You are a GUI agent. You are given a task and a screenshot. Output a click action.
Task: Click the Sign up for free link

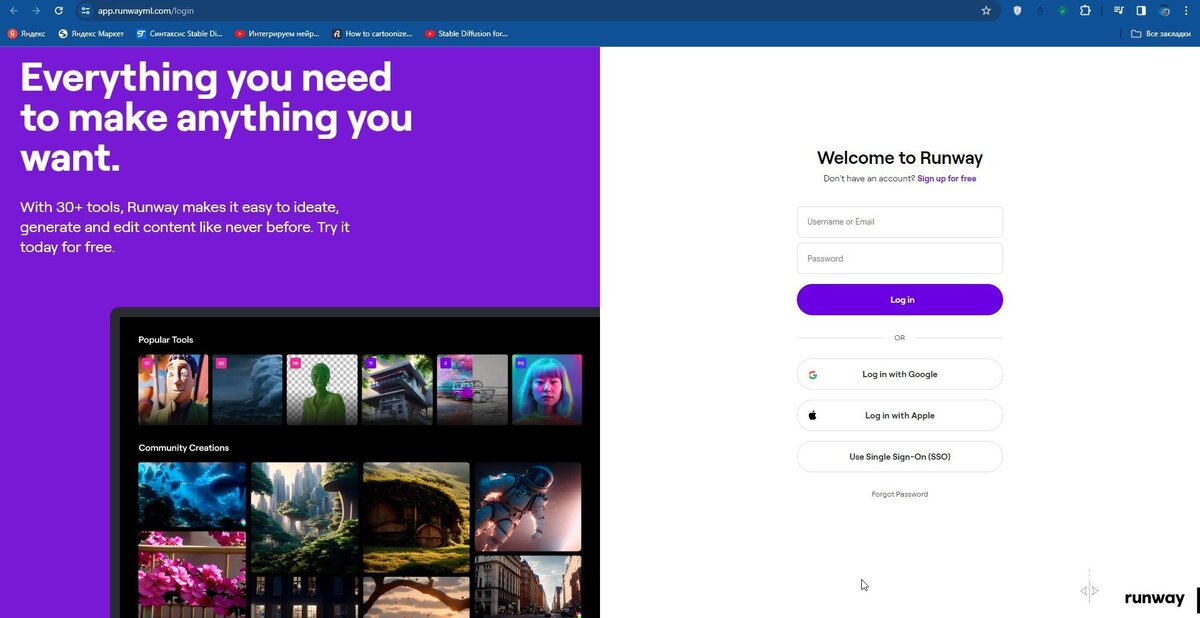point(947,179)
